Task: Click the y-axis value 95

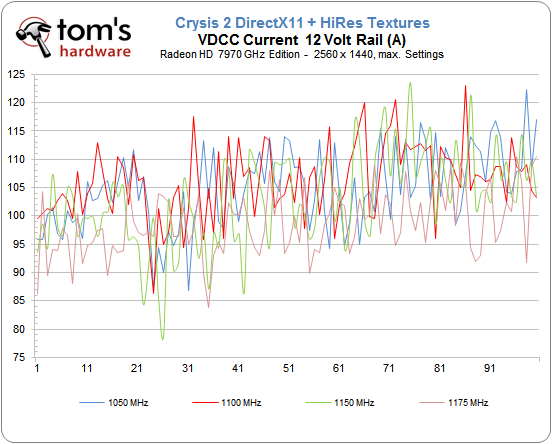Action: [x=19, y=244]
